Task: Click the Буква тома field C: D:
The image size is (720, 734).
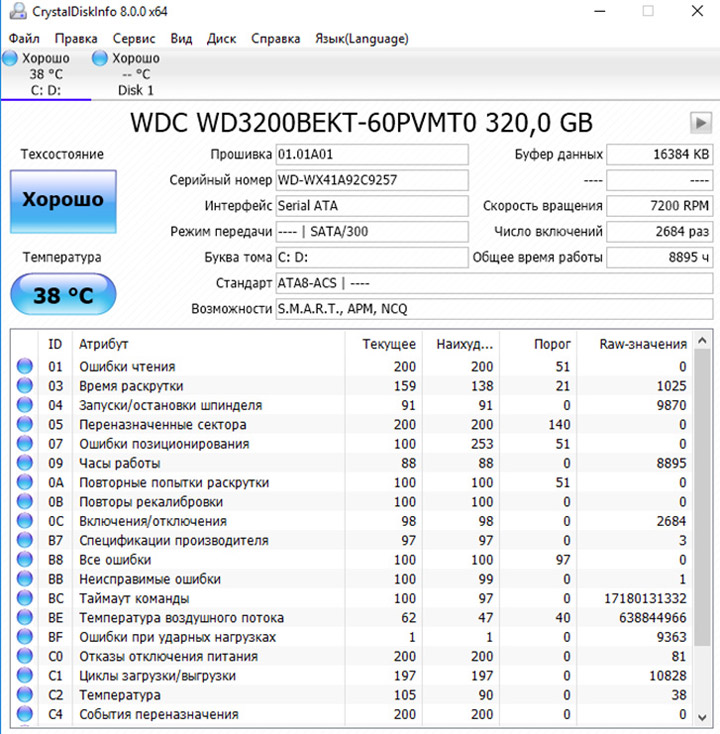Action: point(372,257)
